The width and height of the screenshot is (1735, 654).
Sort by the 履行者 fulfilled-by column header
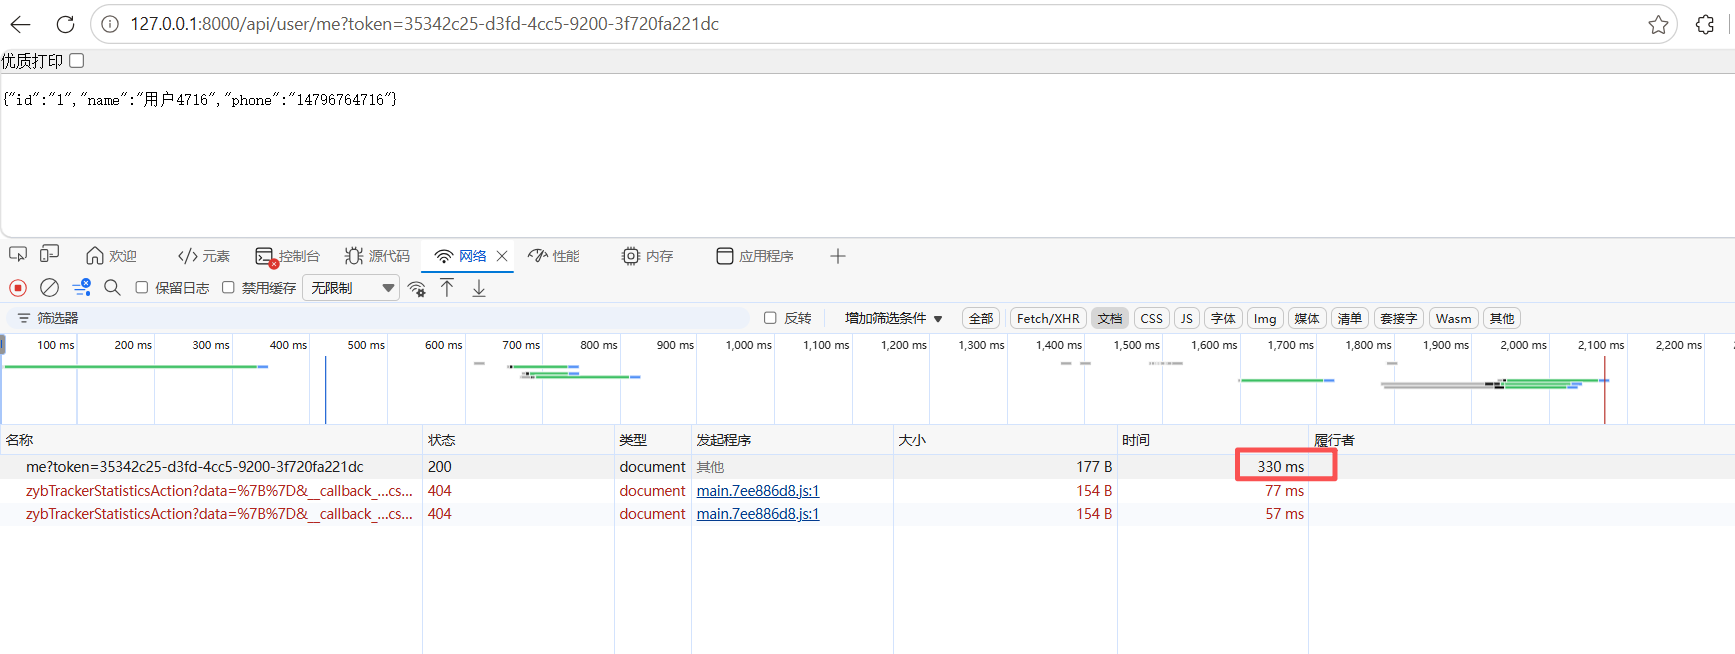click(x=1521, y=440)
